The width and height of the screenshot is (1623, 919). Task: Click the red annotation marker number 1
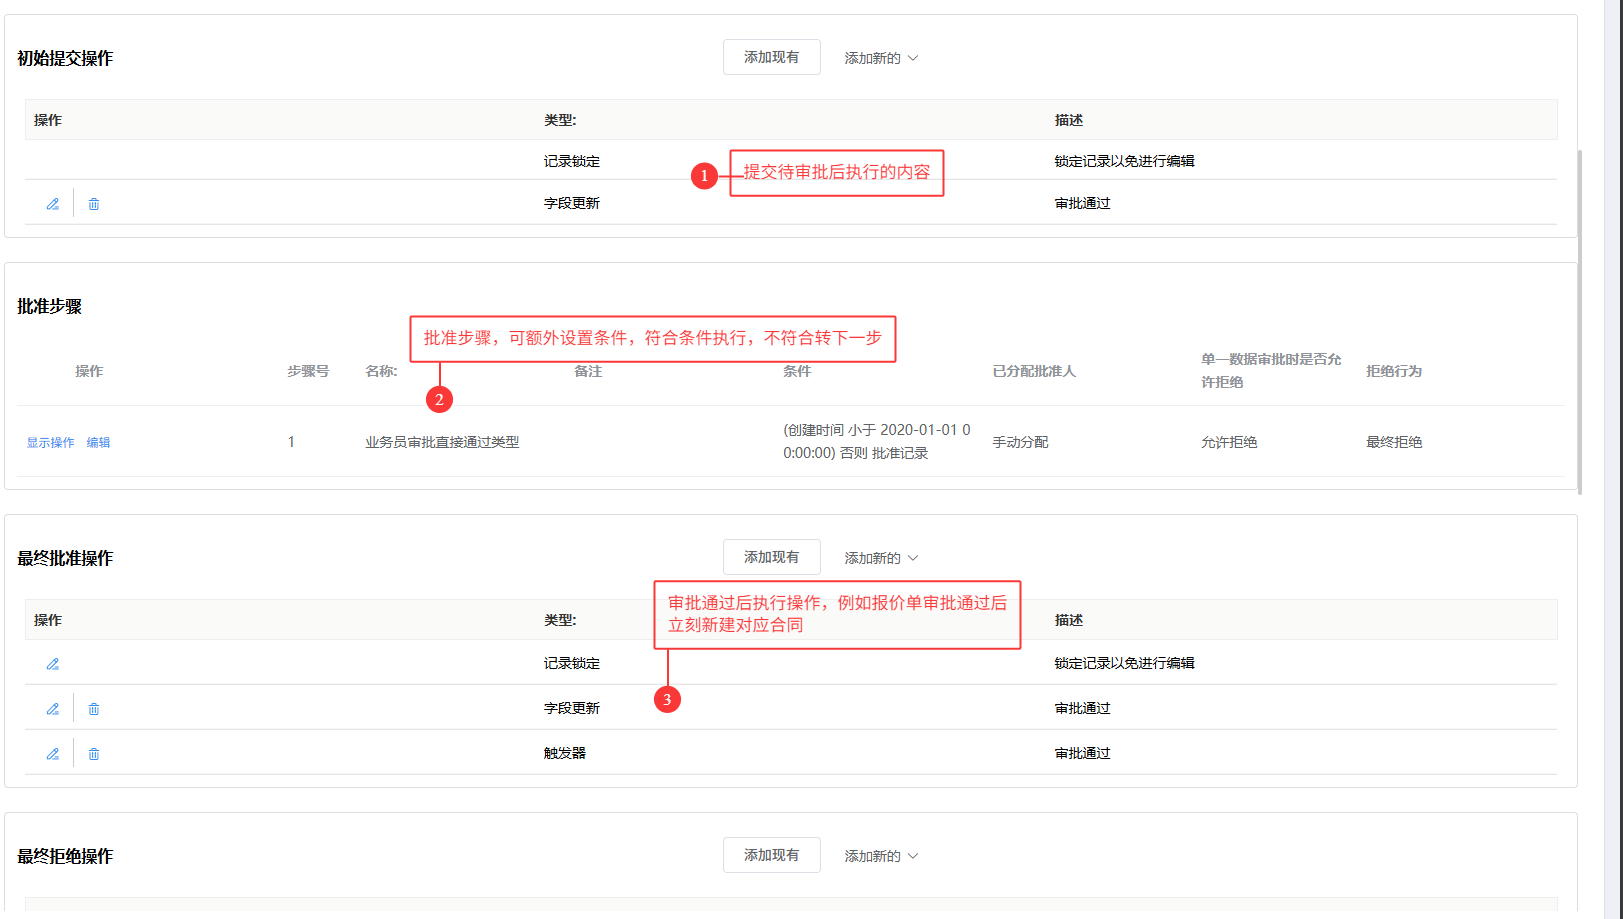(704, 176)
